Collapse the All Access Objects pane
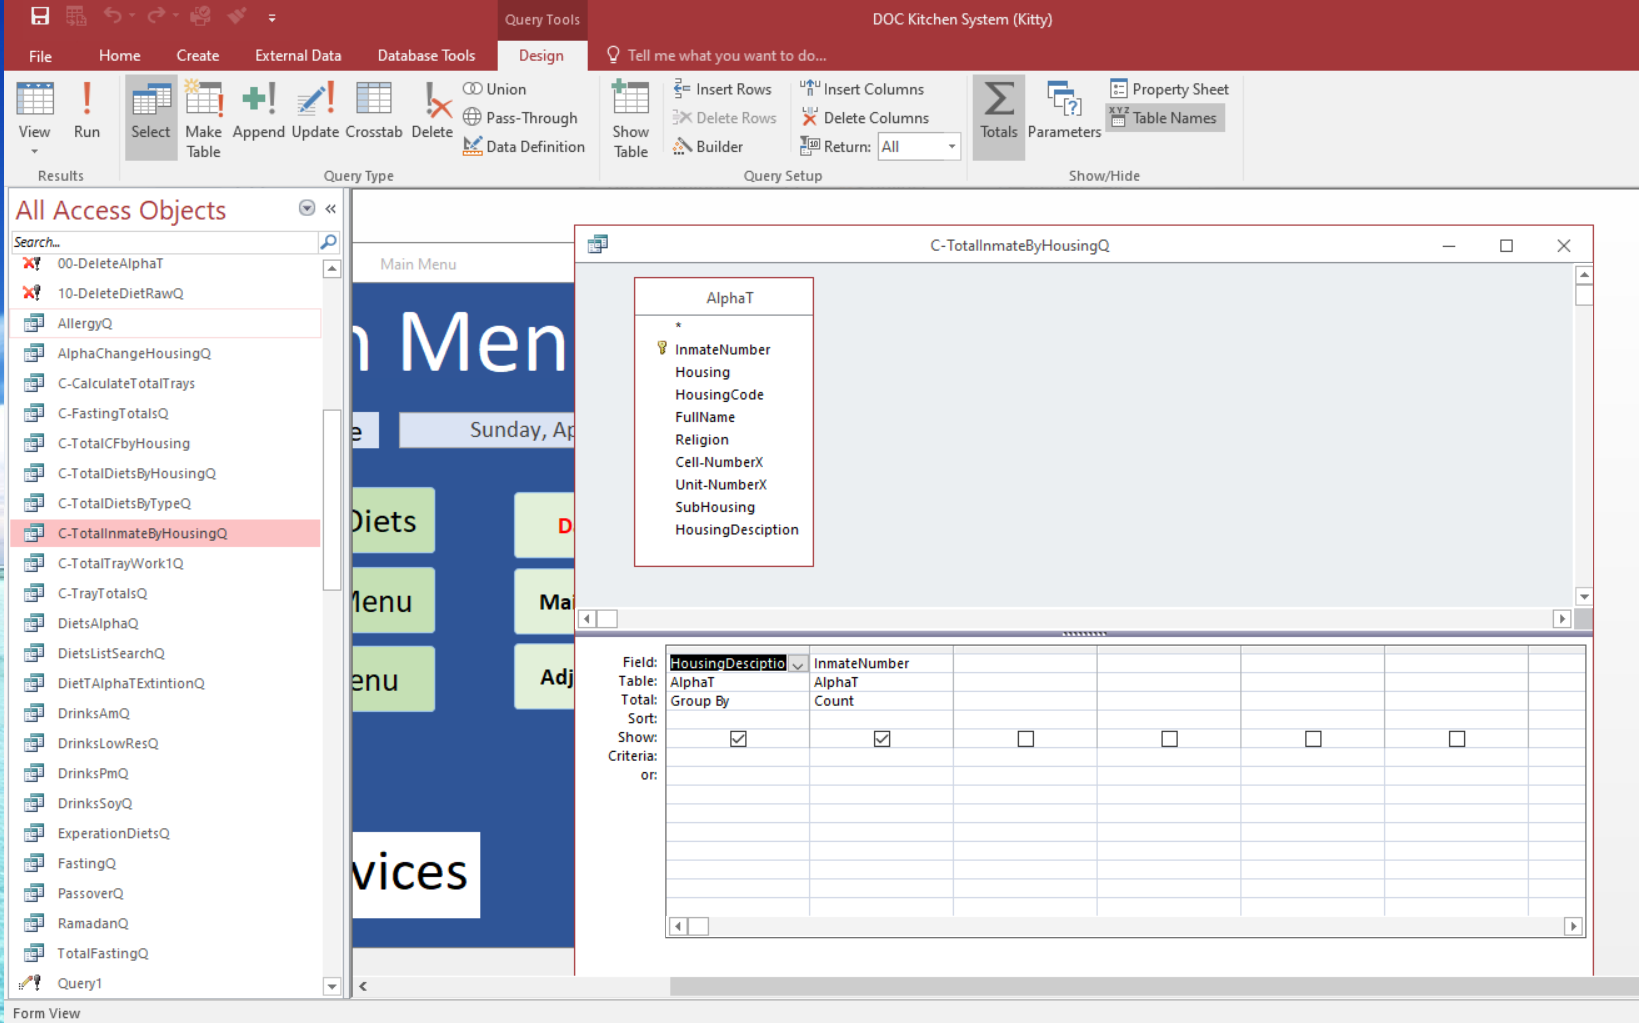Image resolution: width=1639 pixels, height=1023 pixels. [x=330, y=209]
